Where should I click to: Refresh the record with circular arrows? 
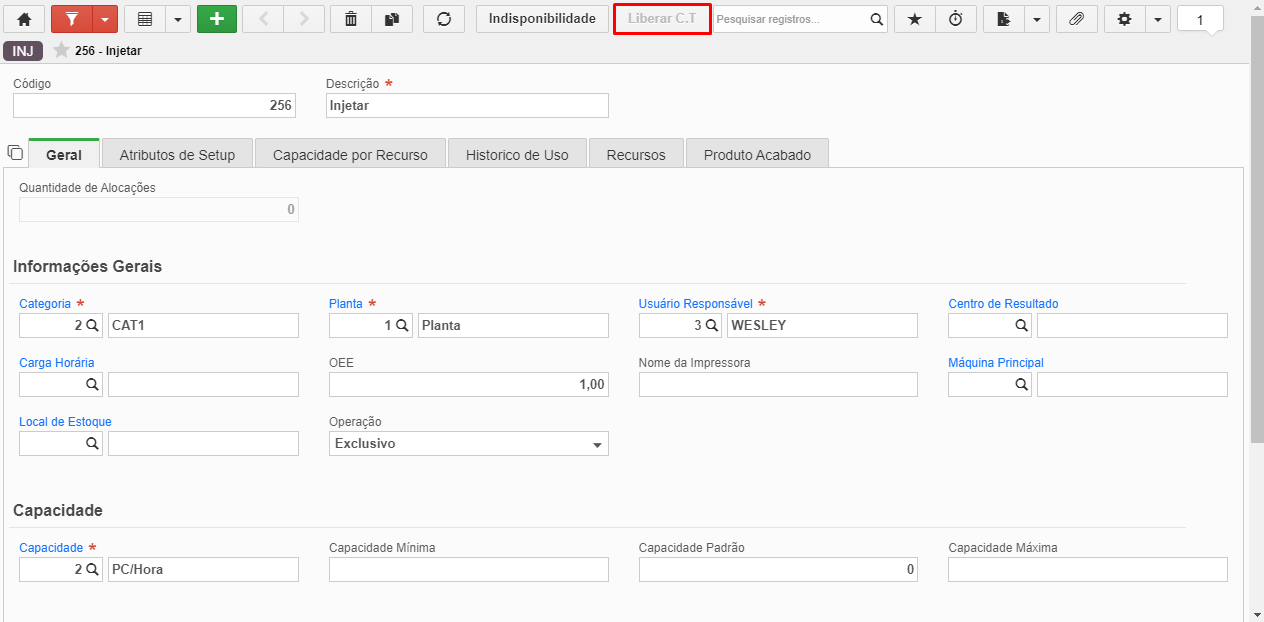444,19
